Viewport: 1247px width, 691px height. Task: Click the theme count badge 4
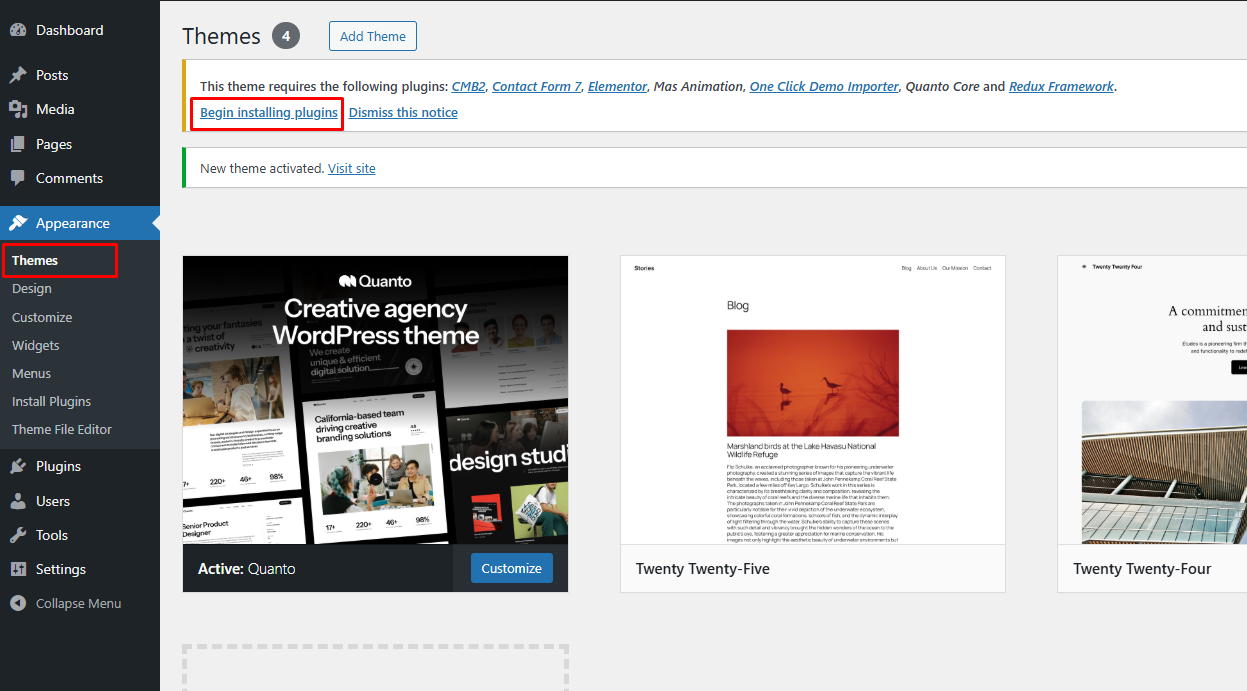coord(286,36)
